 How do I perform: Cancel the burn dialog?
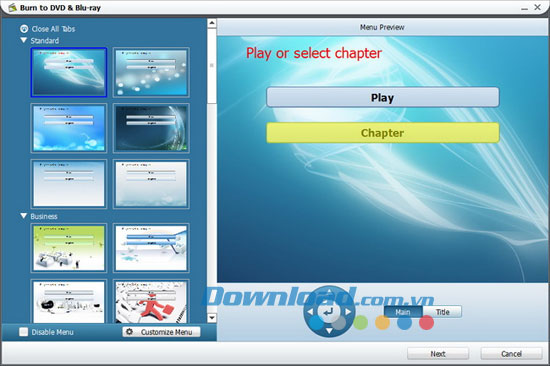tap(511, 354)
